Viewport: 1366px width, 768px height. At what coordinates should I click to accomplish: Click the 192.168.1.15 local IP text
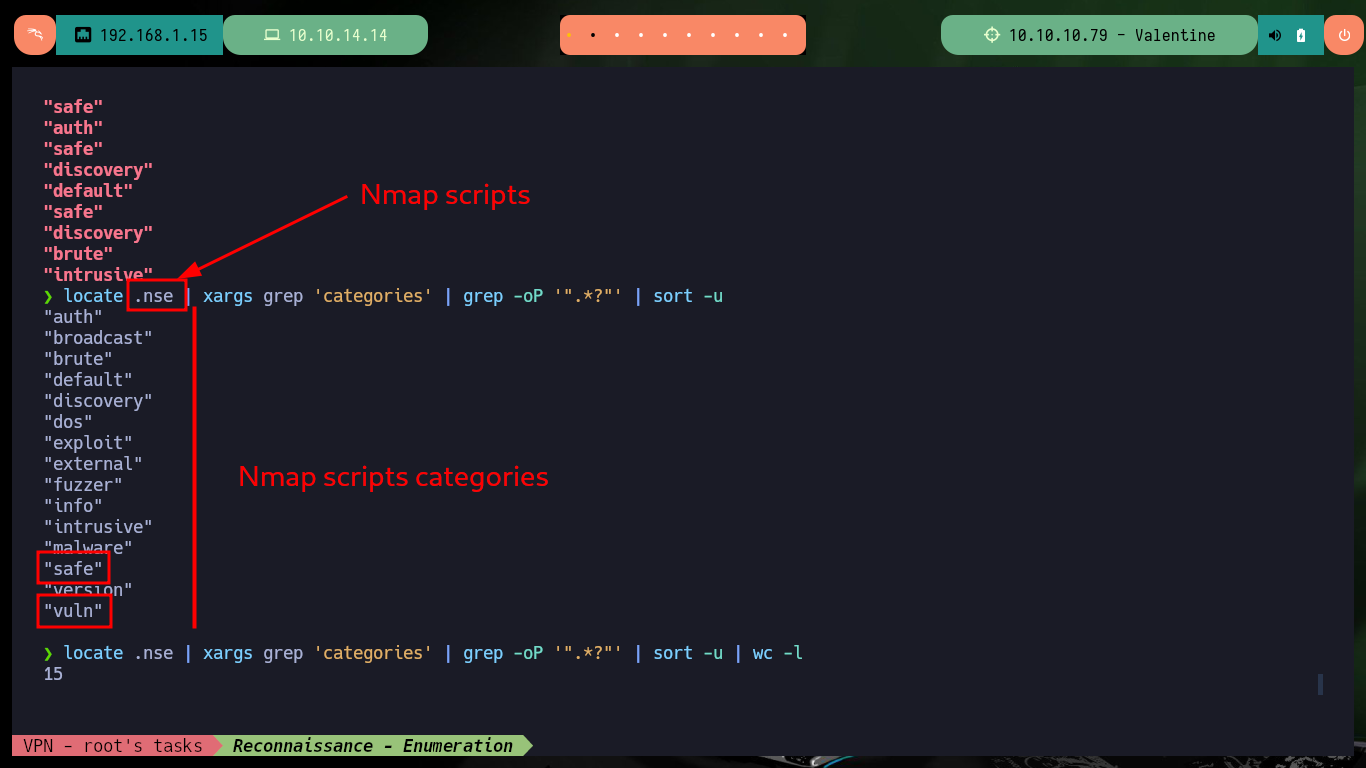(153, 35)
